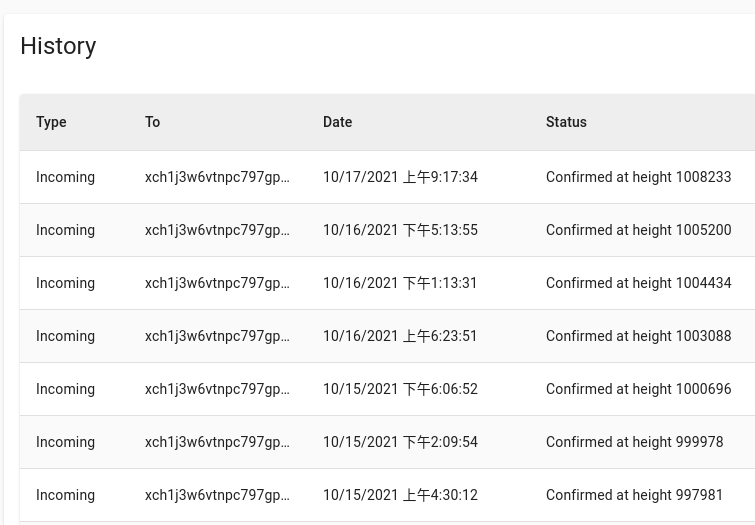This screenshot has width=755, height=525.
Task: Click the Status column header
Action: point(566,122)
